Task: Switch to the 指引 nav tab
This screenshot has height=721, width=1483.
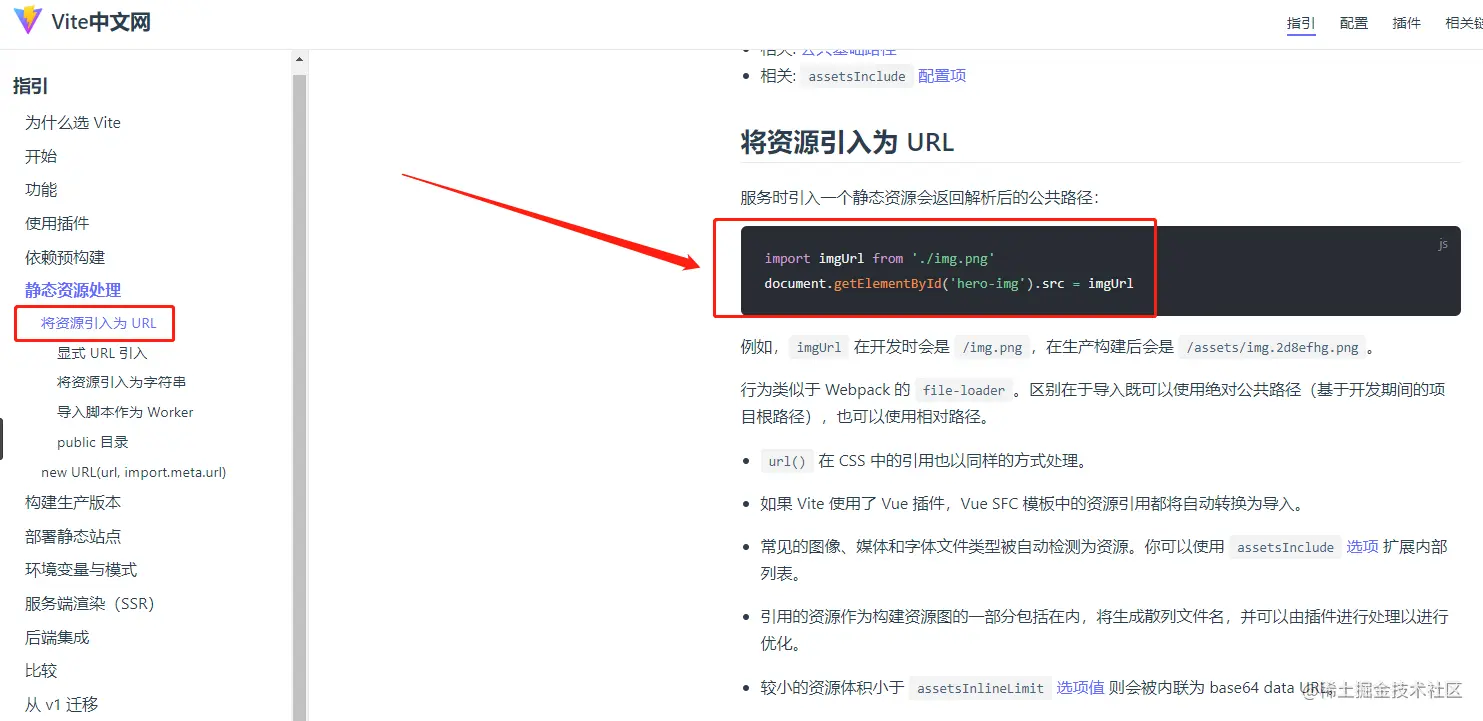Action: [1301, 23]
